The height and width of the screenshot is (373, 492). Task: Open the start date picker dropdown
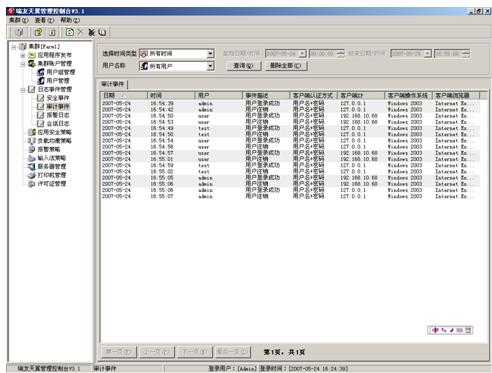coord(302,54)
